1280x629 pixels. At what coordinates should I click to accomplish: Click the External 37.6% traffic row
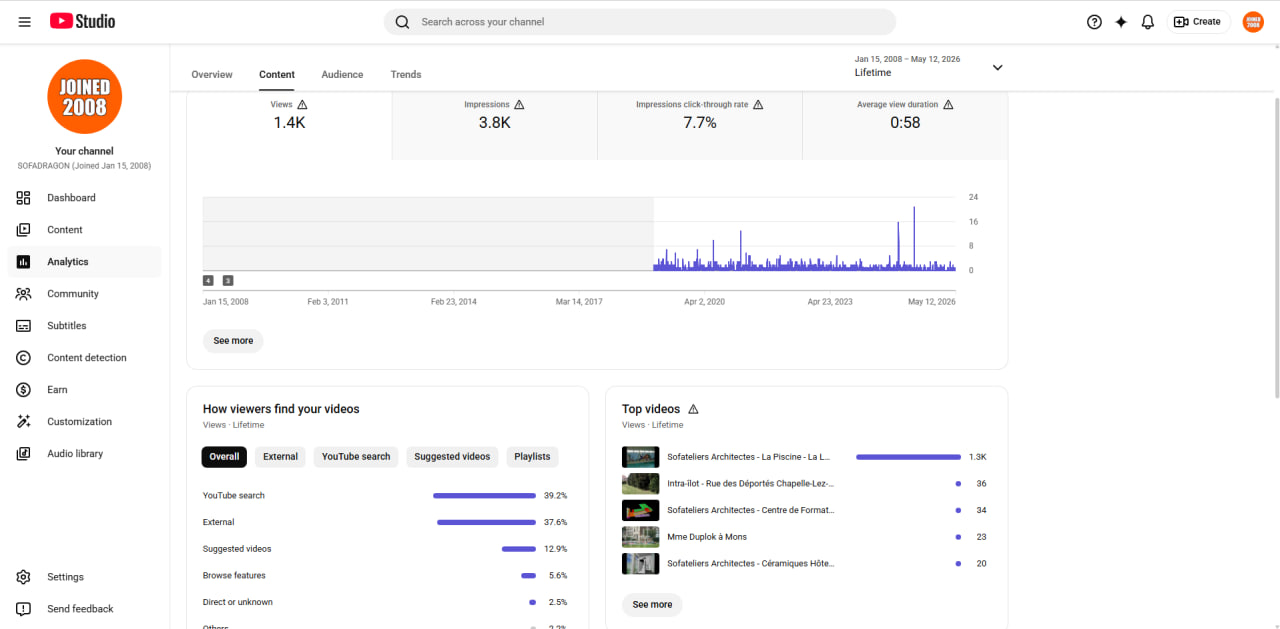tap(385, 522)
